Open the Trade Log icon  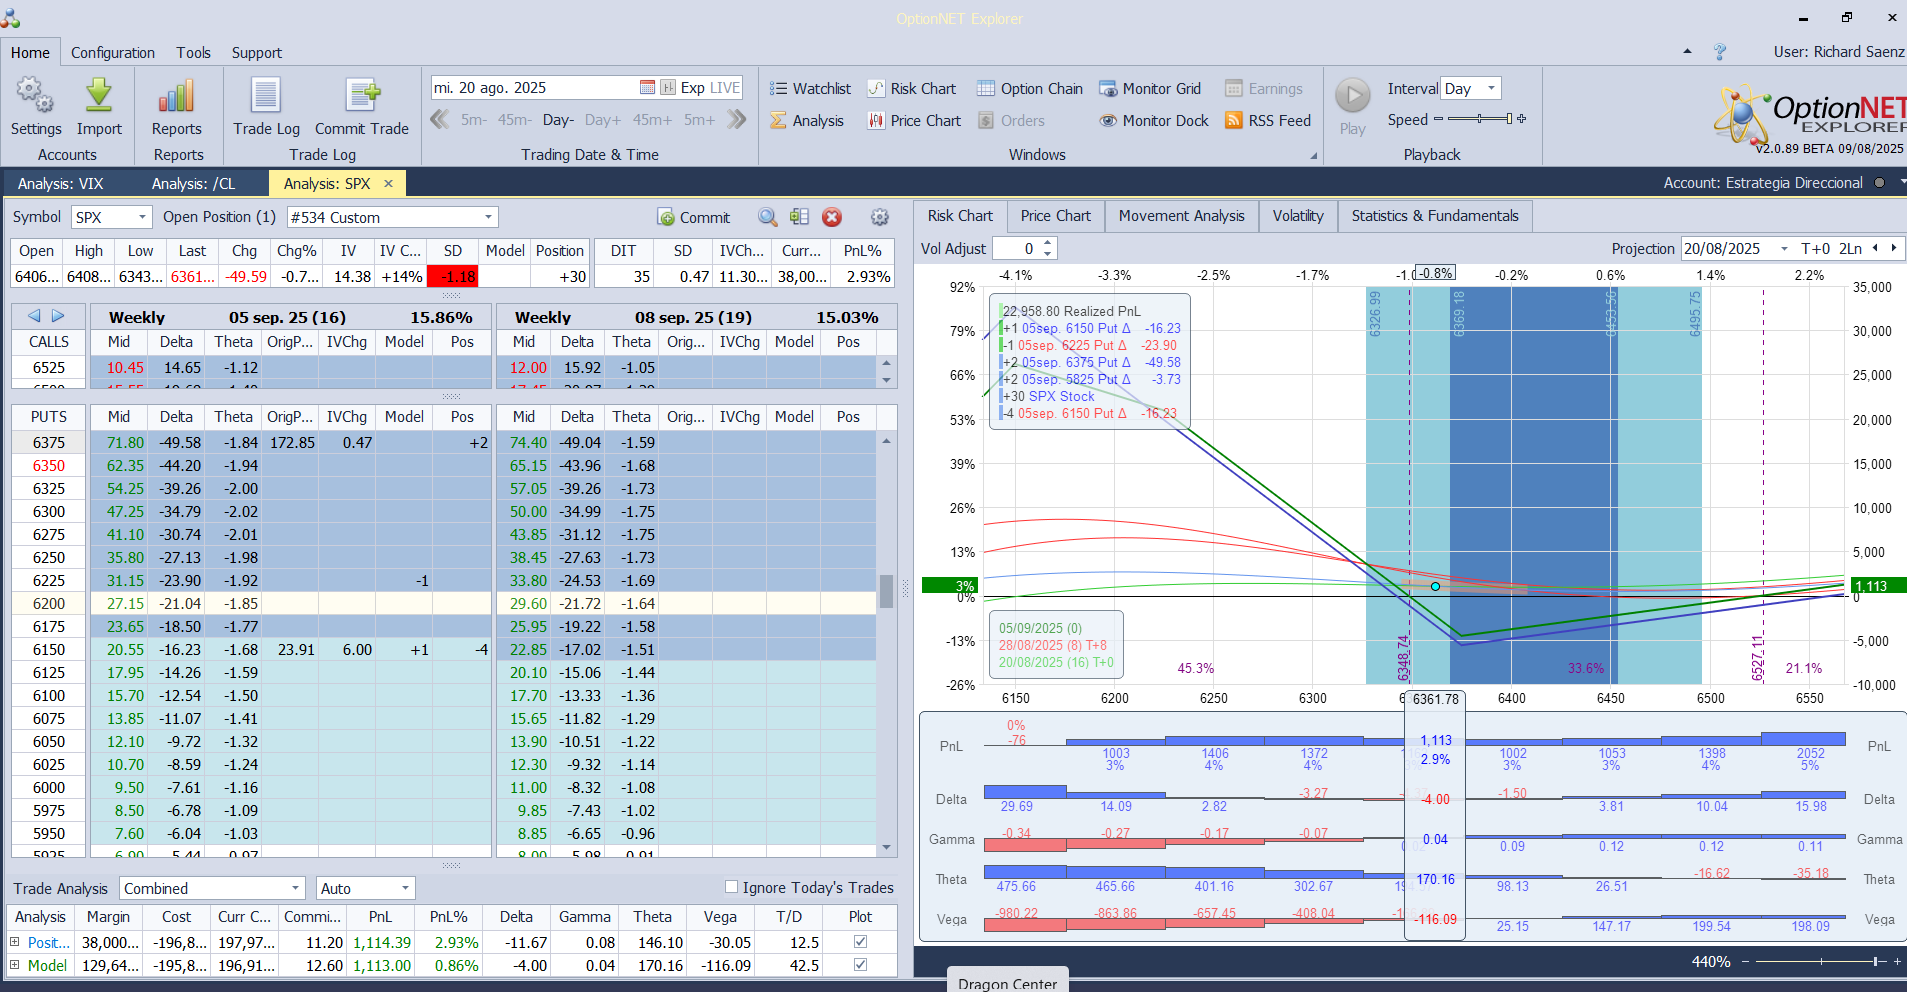(x=266, y=97)
